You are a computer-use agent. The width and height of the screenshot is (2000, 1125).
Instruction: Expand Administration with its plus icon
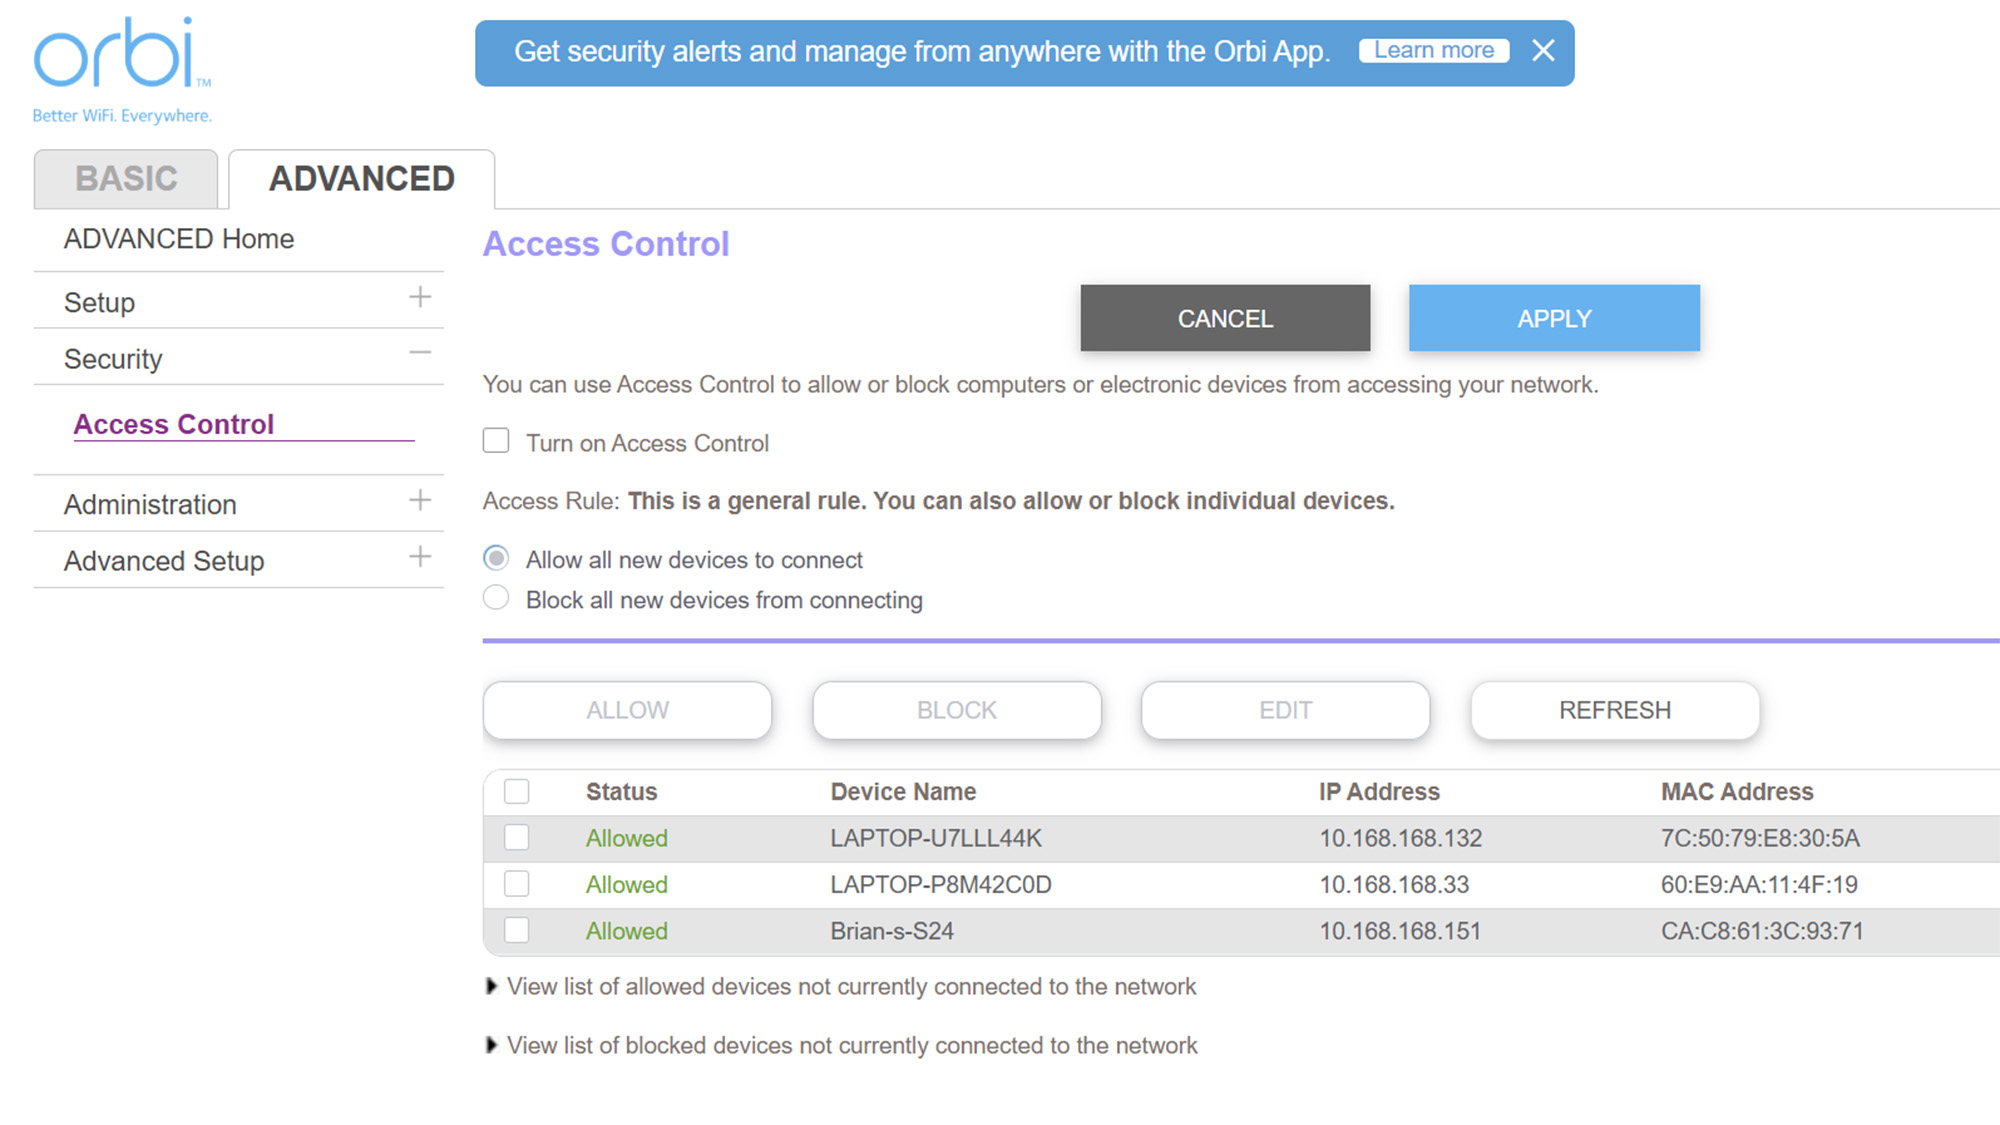click(x=420, y=500)
